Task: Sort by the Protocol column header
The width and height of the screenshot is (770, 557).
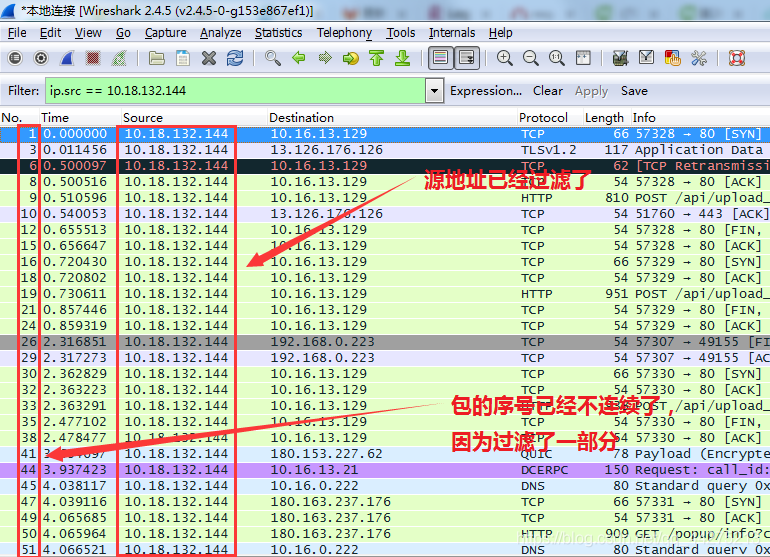Action: point(550,118)
